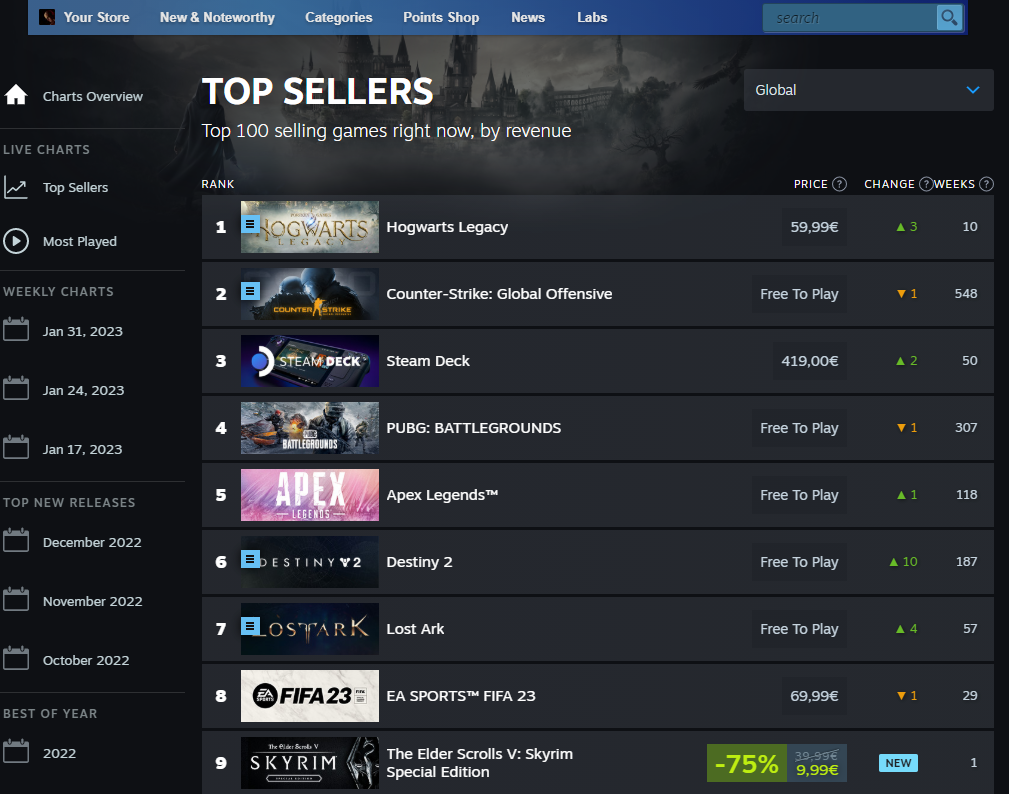Click the WEEKS help question mark icon
This screenshot has height=794, width=1009.
[x=986, y=184]
